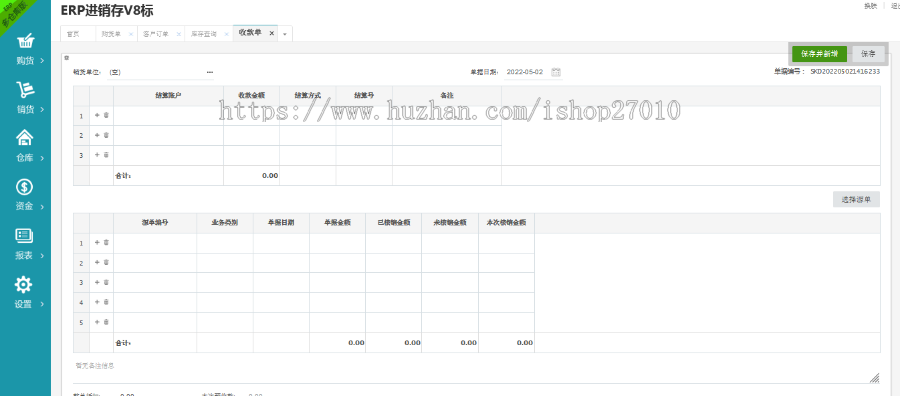Add a row after source document row 1
Screen dimensions: 900x396
coord(97,243)
